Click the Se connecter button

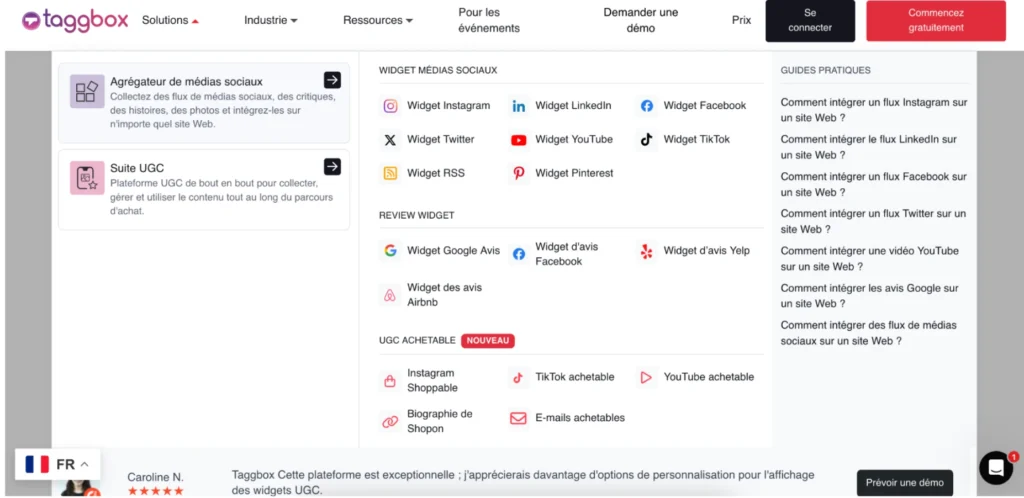810,20
